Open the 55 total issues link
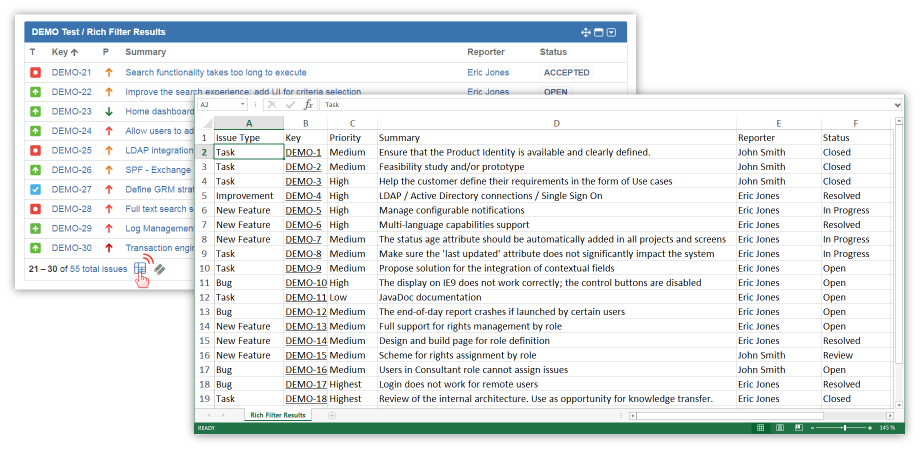 (98, 269)
